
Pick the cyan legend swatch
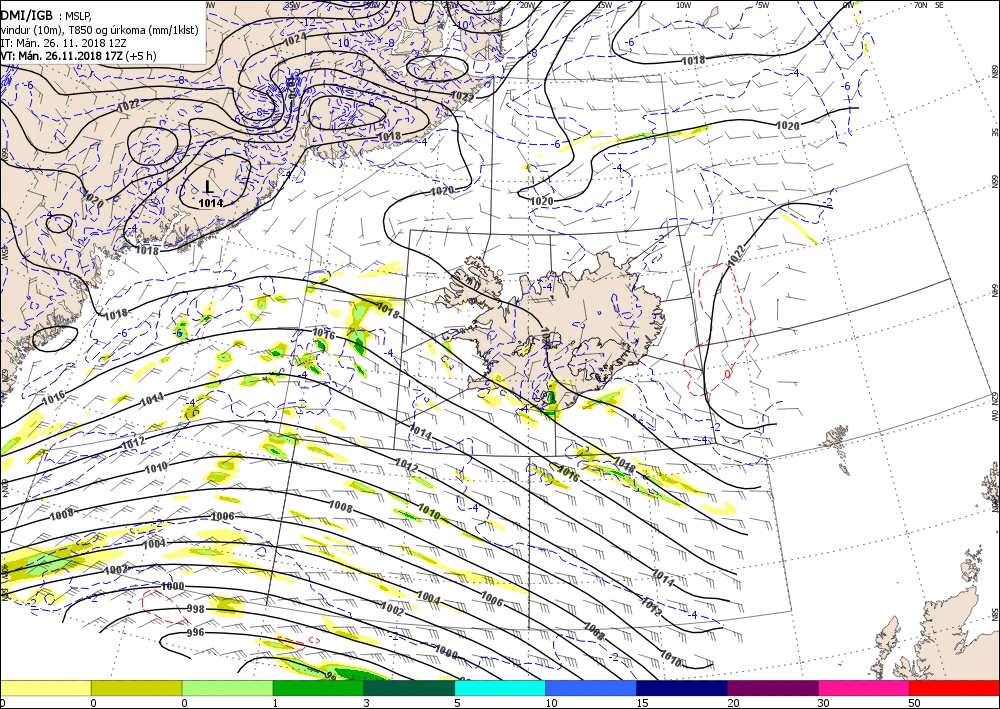(x=500, y=688)
